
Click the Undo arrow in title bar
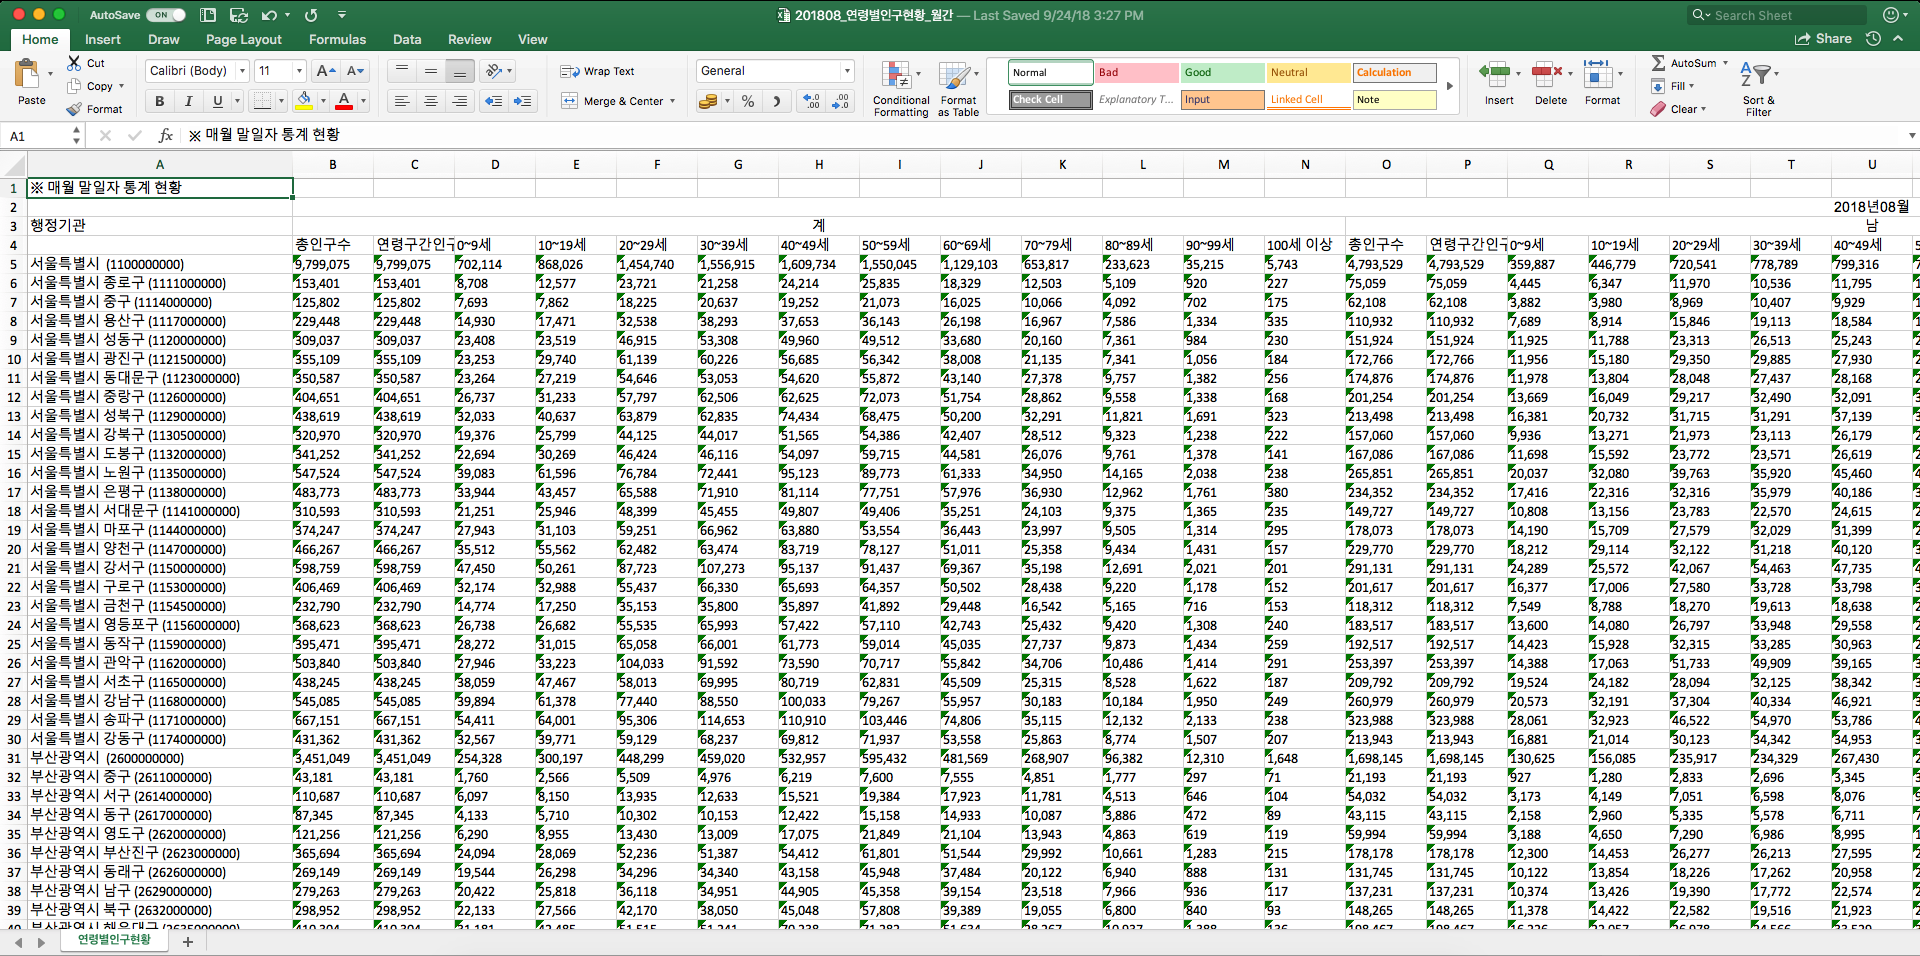(268, 15)
